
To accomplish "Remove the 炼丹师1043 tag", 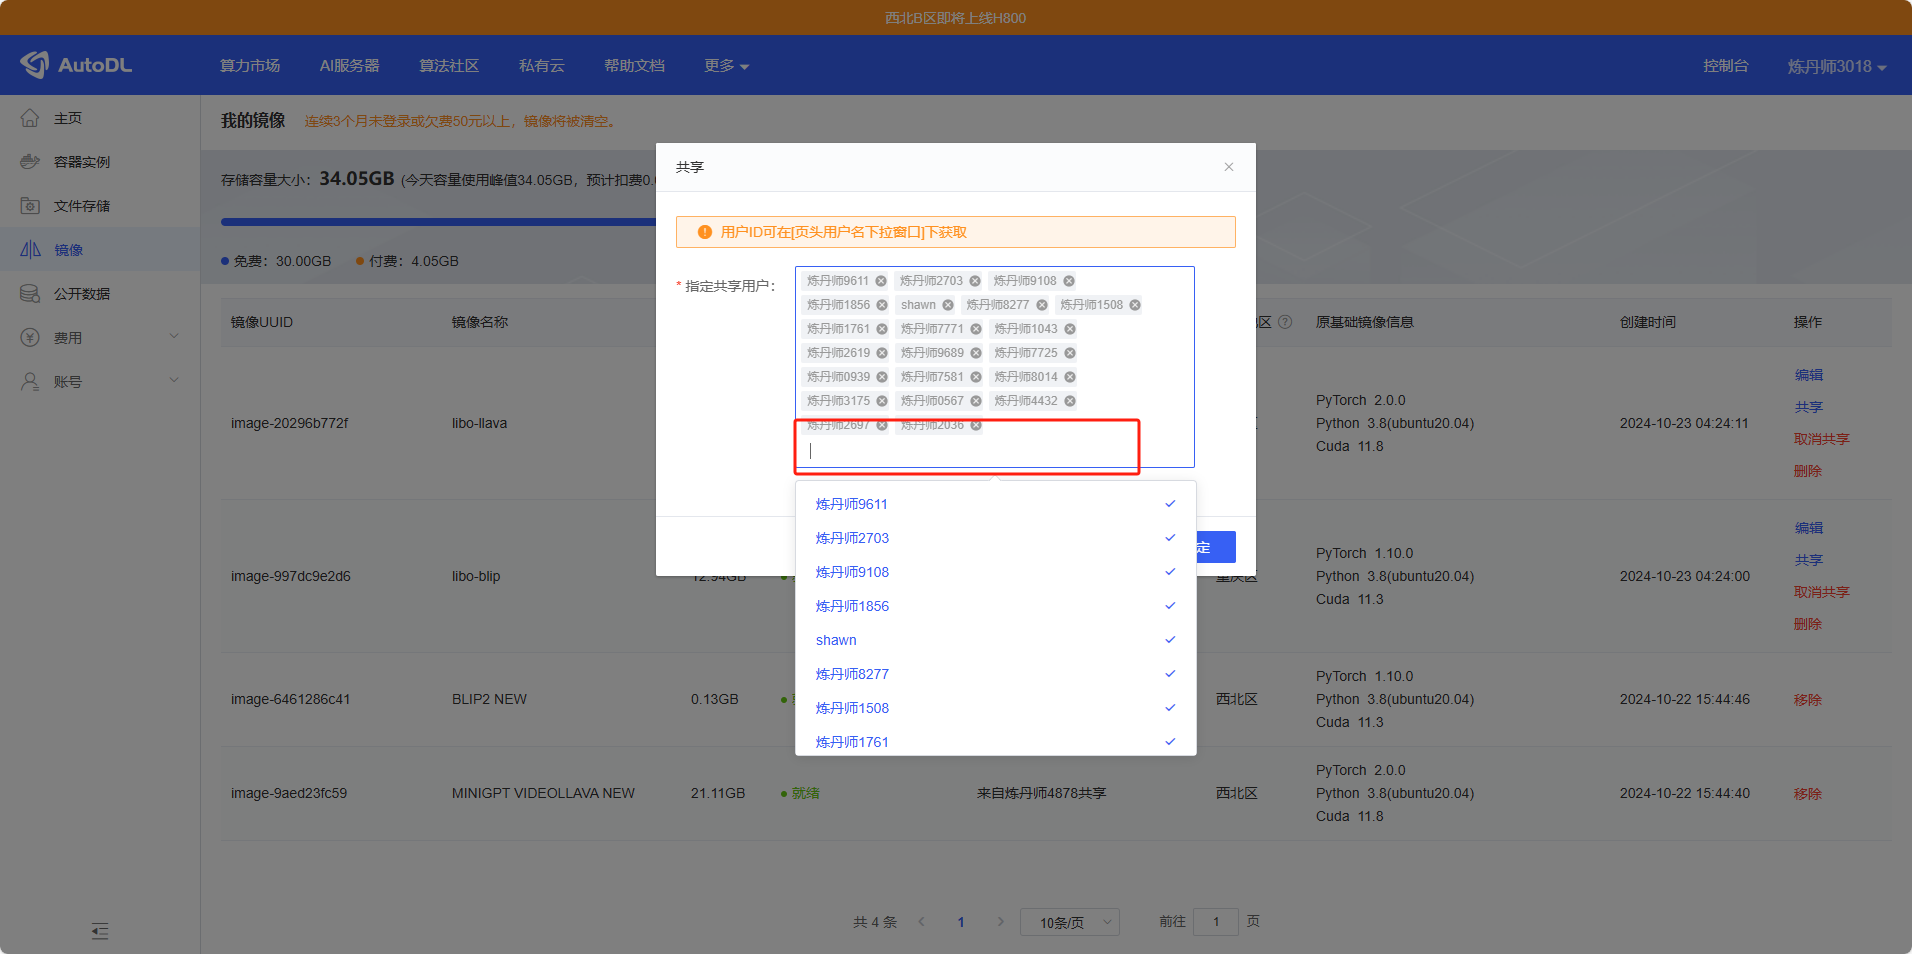I will coord(1070,329).
